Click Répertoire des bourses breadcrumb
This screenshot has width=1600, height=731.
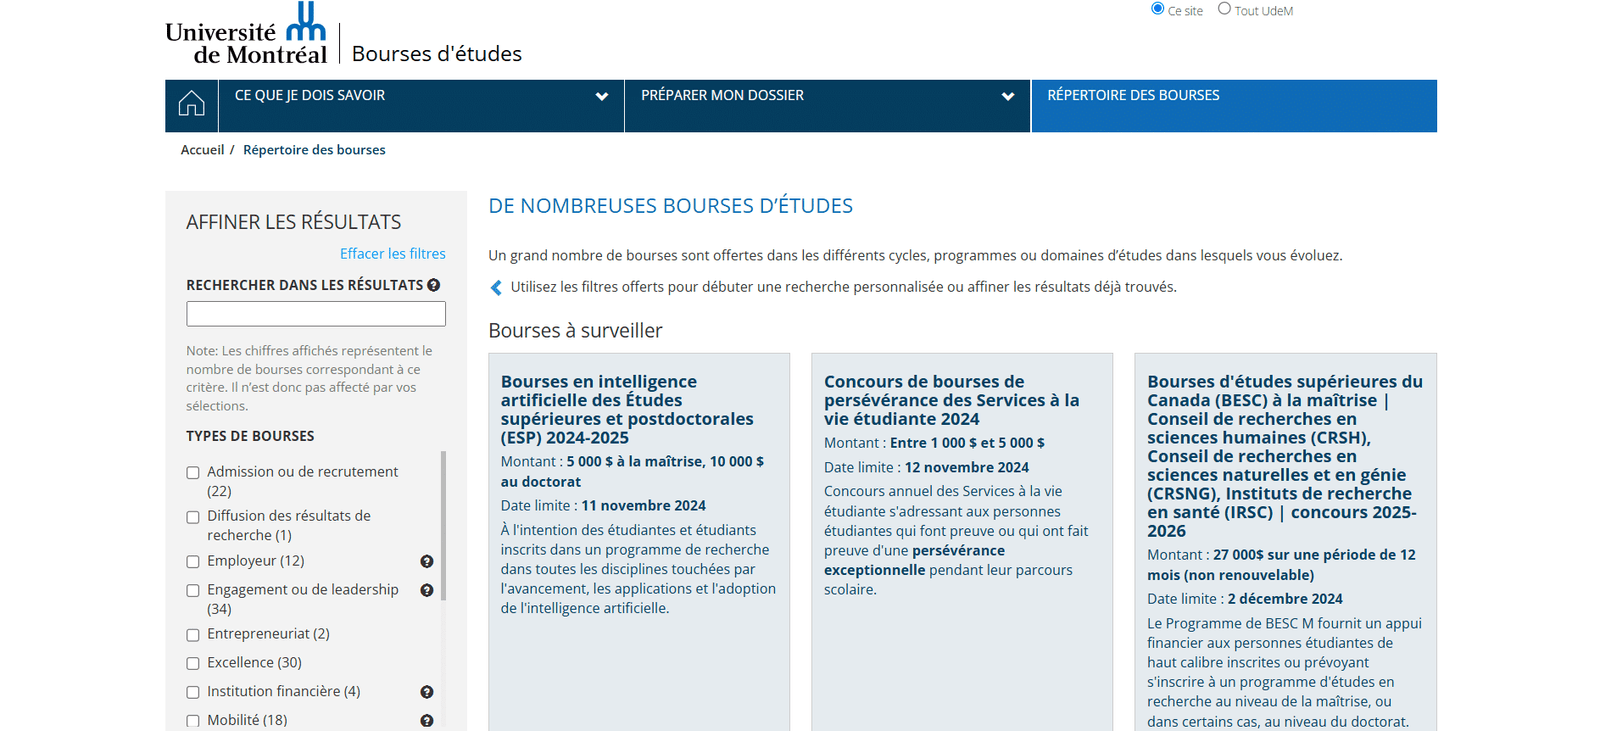pos(314,150)
